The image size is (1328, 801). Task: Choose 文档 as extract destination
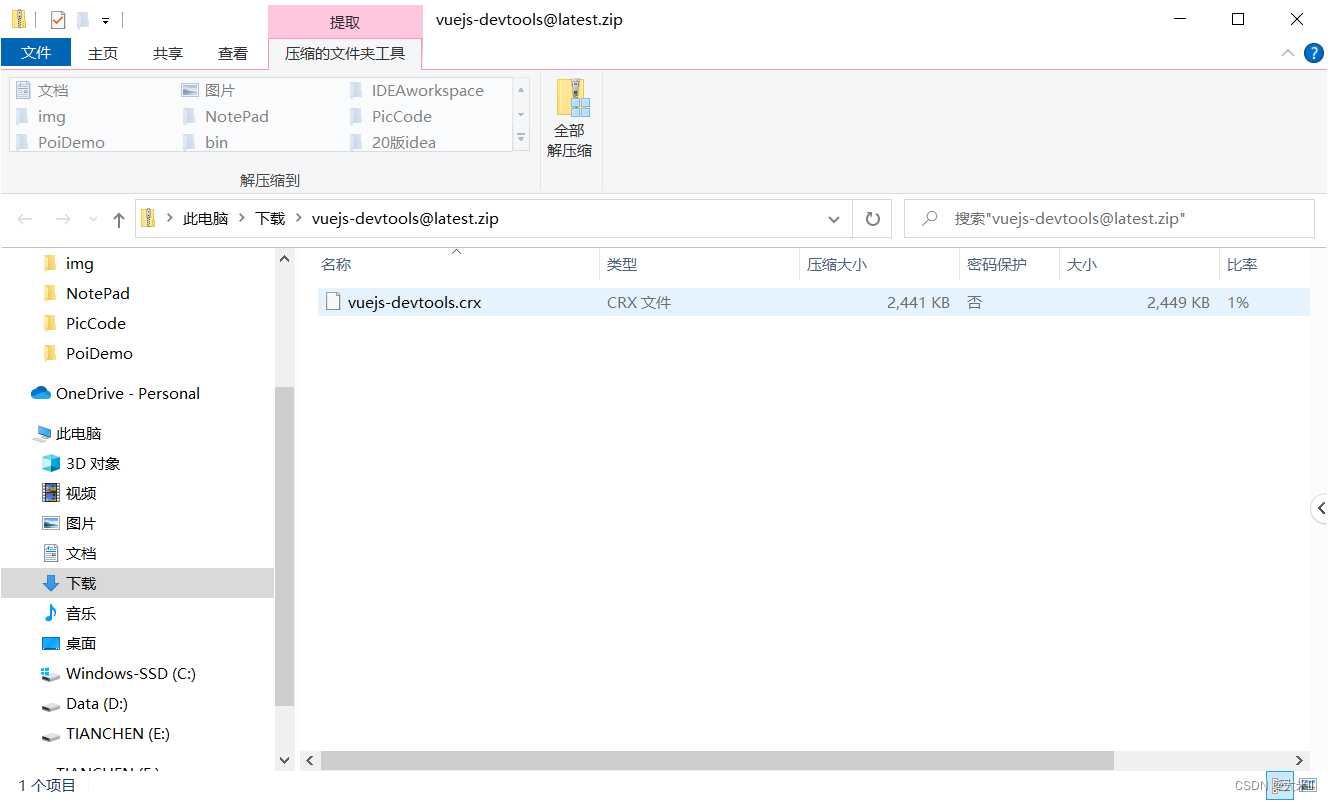(x=43, y=90)
